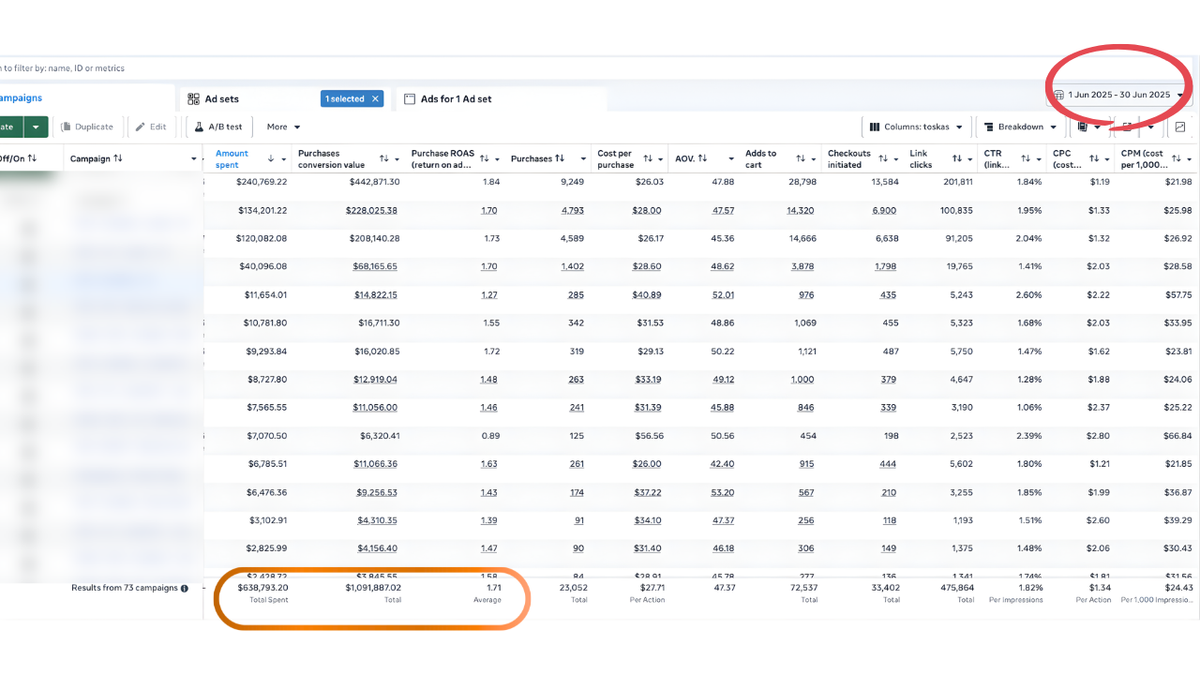1200x675 pixels.
Task: Click the Charts icon button
Action: point(1180,127)
